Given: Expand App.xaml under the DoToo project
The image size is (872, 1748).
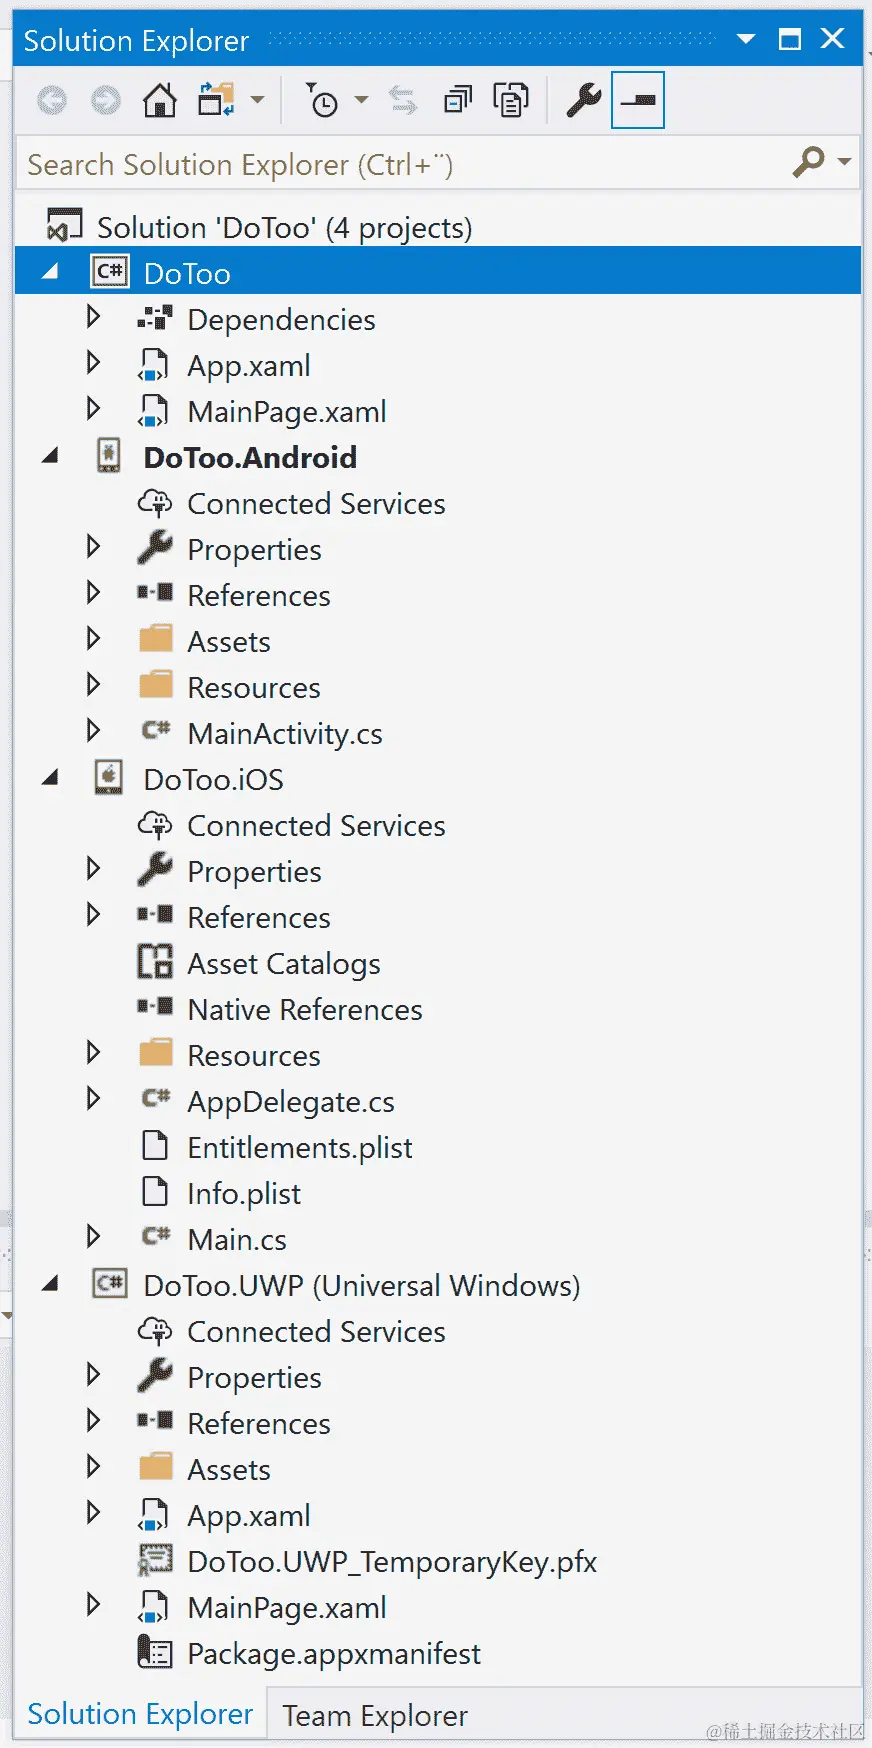Looking at the screenshot, I should pos(94,364).
